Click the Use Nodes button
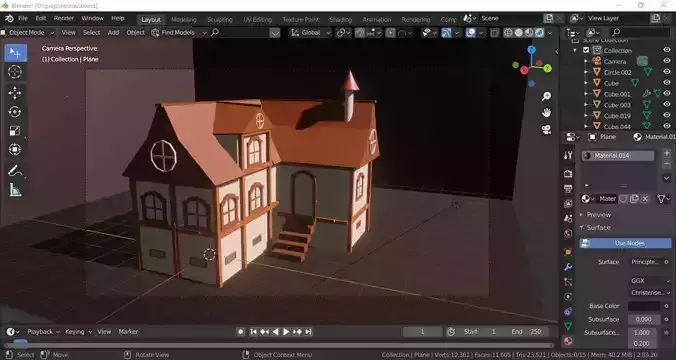This screenshot has width=676, height=360. point(625,244)
